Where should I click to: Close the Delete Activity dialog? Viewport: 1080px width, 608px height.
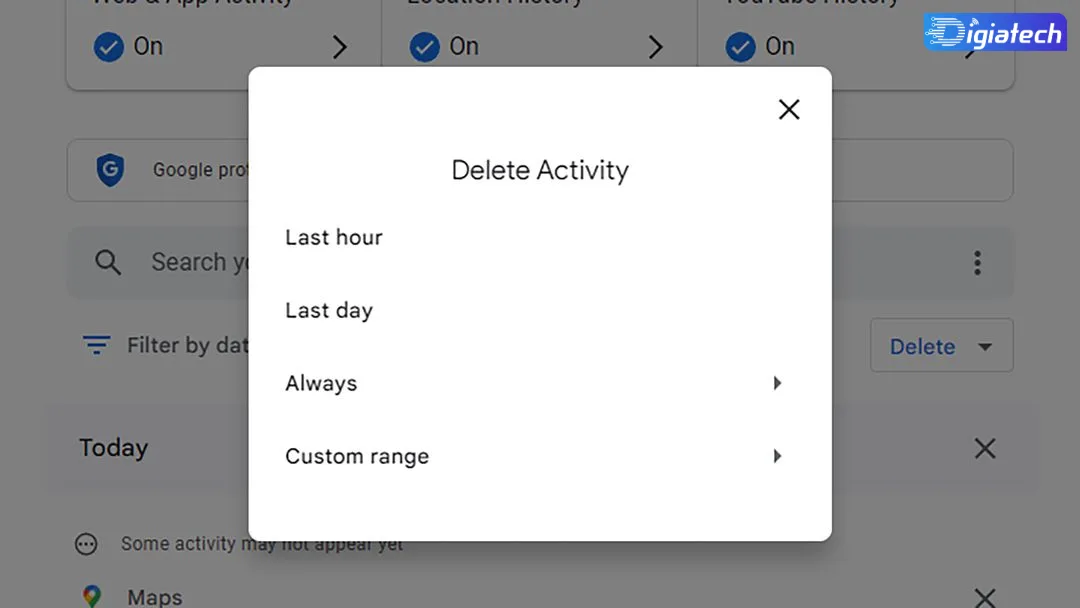(x=789, y=109)
